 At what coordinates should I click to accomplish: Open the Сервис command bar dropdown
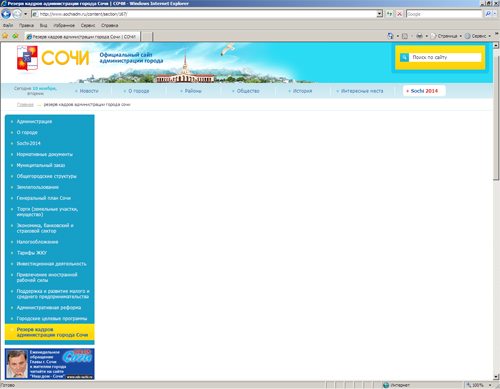478,36
